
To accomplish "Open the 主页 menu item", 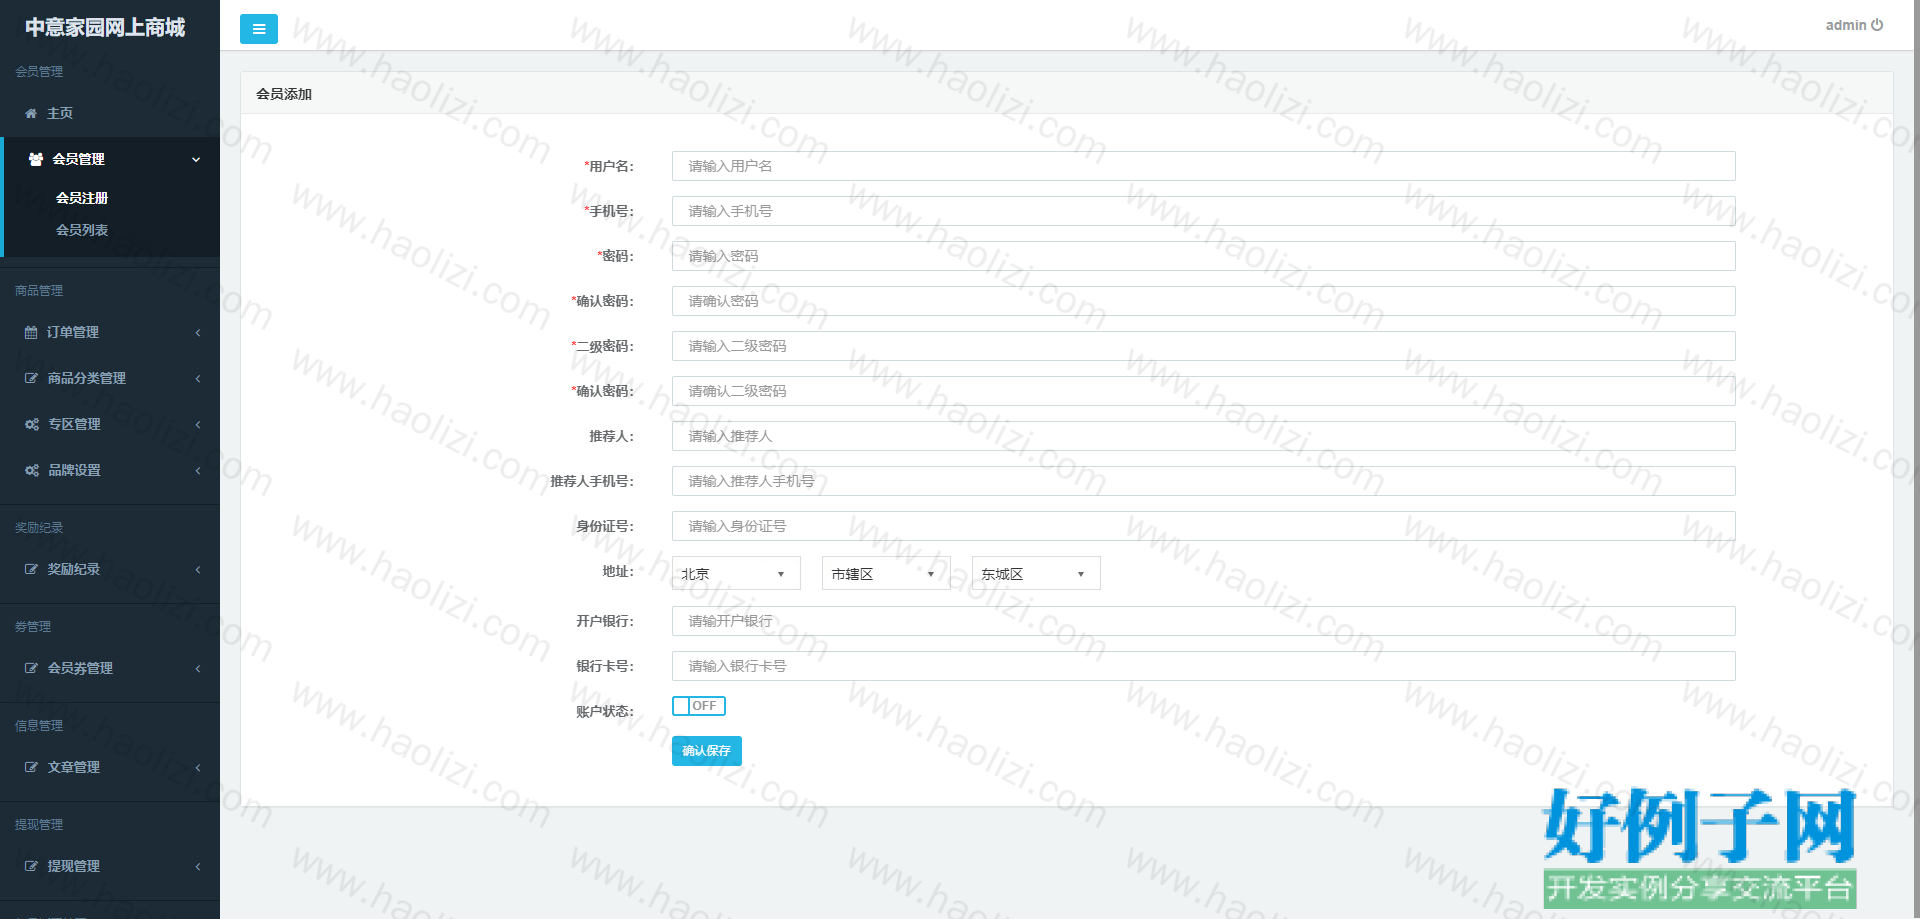I will coord(110,113).
